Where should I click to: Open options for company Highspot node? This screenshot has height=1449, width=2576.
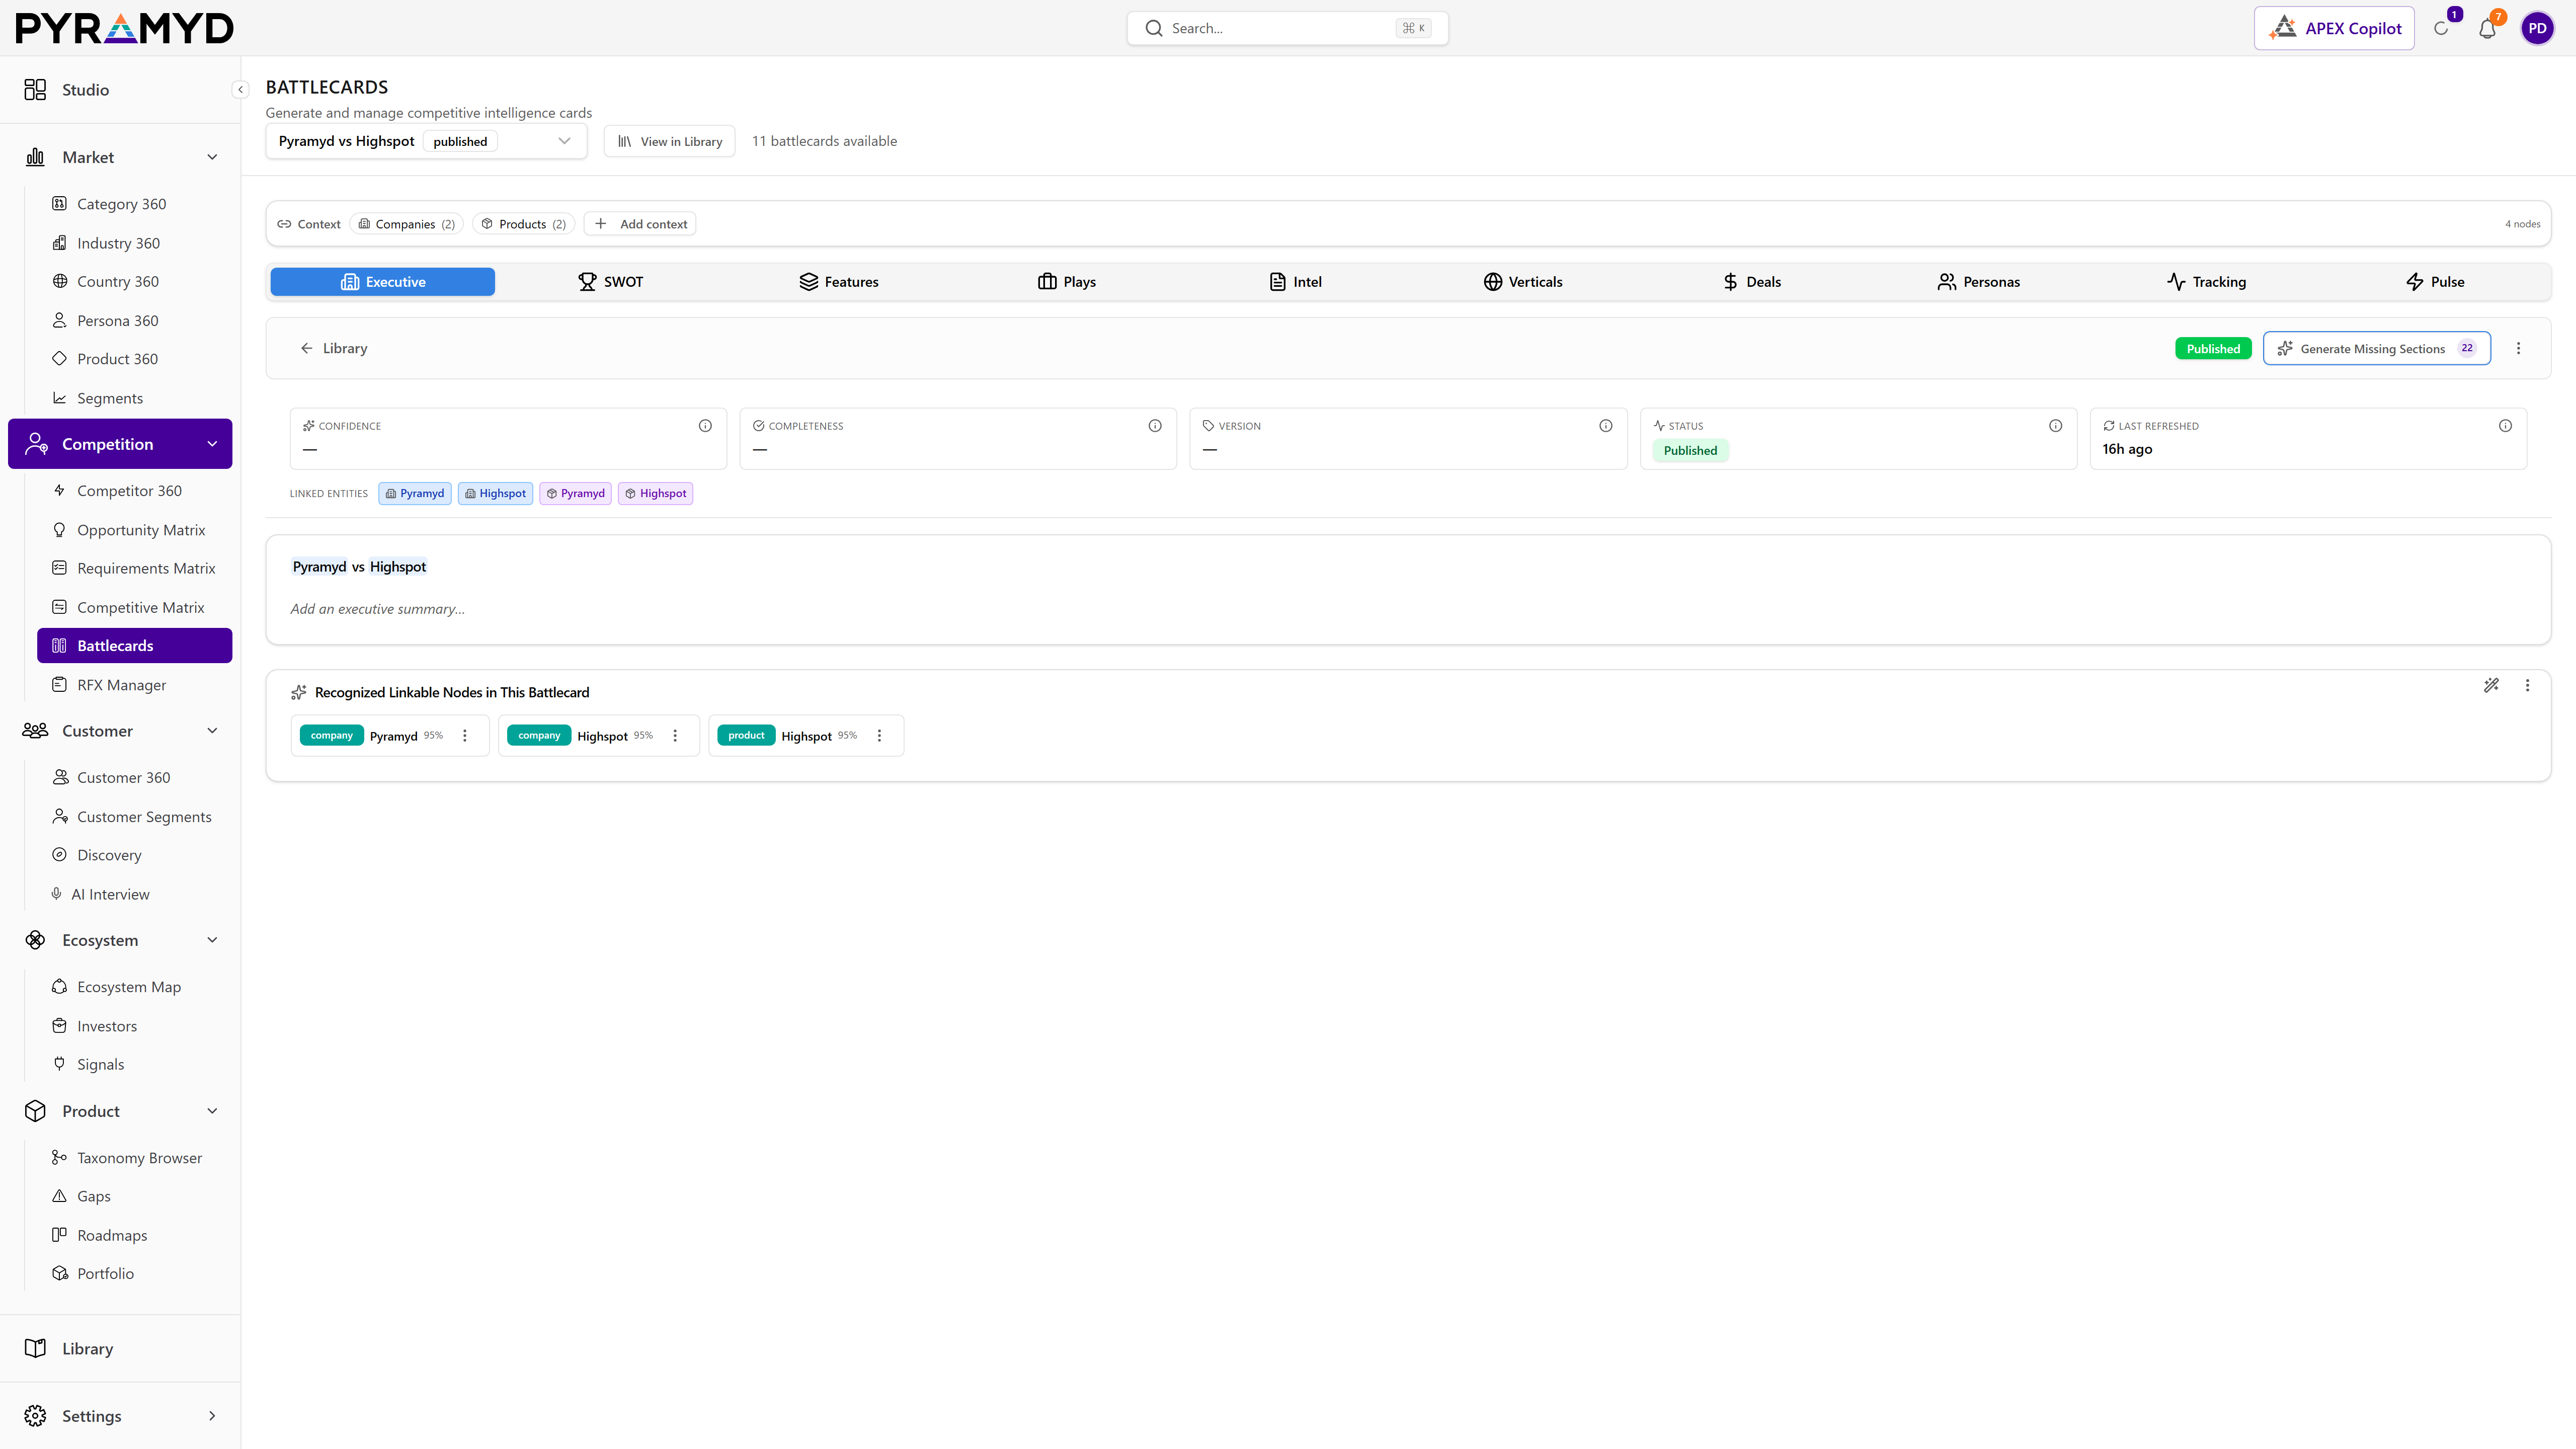coord(675,736)
